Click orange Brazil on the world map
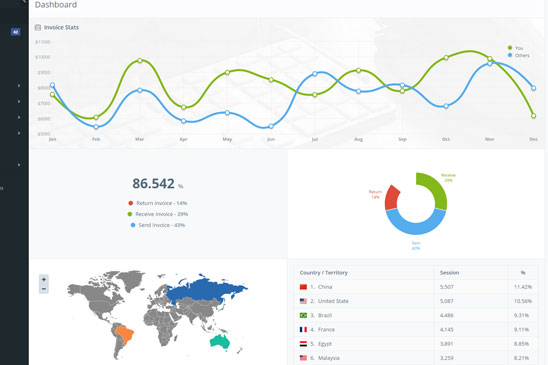 point(125,334)
